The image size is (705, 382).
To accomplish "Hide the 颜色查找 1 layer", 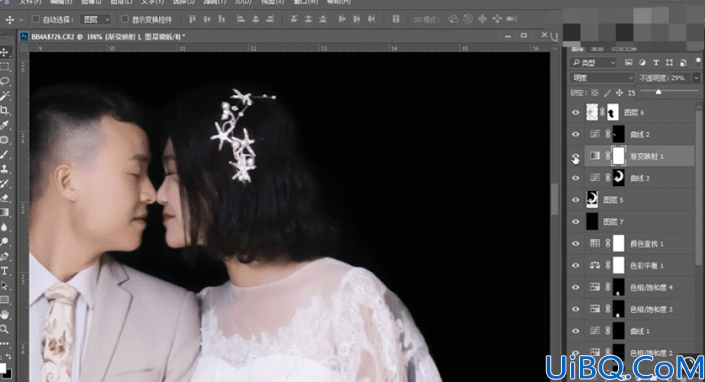I will point(576,244).
